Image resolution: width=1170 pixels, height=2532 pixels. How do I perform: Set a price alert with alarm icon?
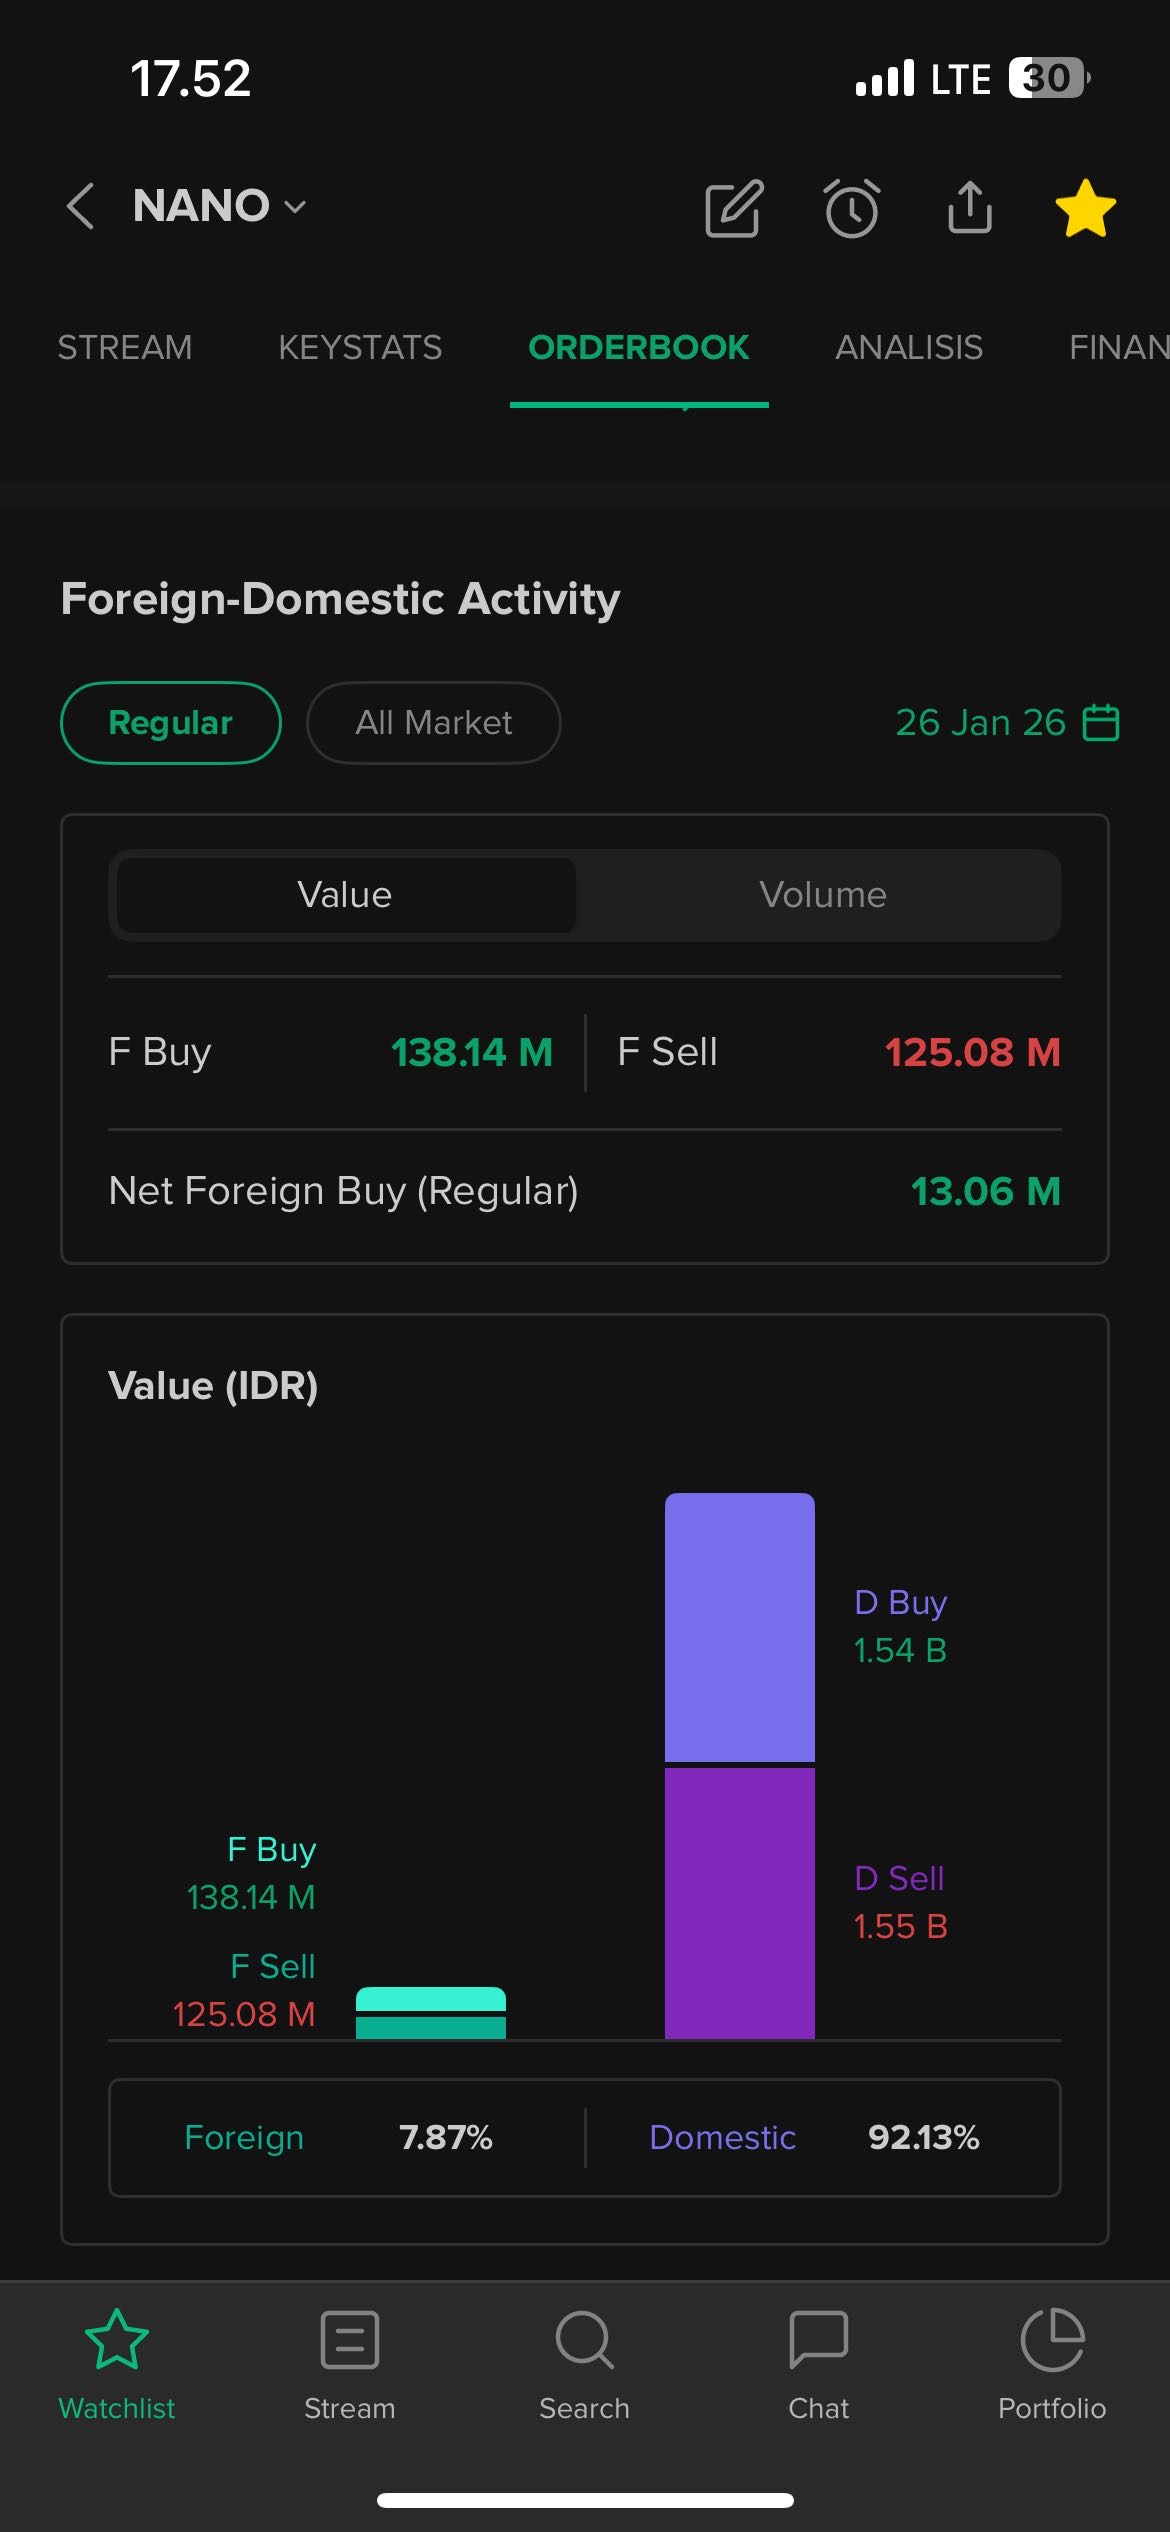[x=852, y=208]
